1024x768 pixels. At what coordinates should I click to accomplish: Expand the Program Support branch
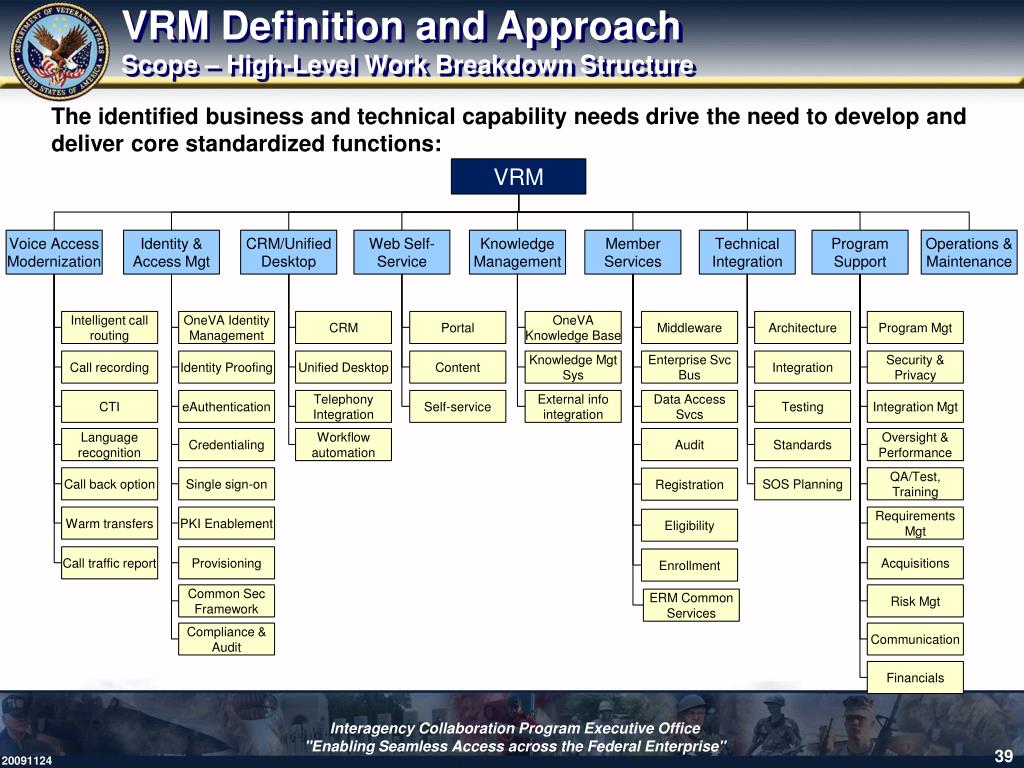(859, 251)
